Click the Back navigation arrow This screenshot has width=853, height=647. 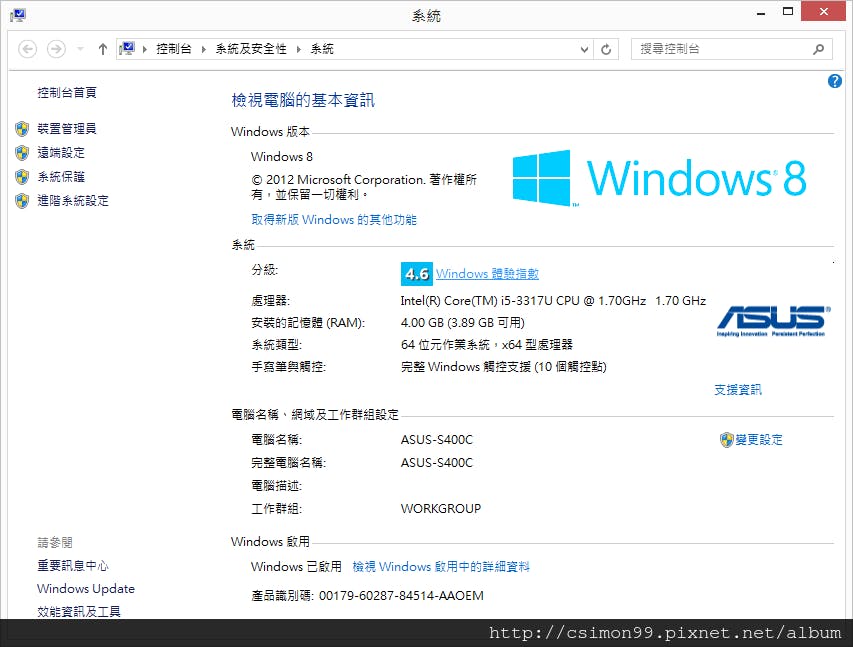click(28, 50)
